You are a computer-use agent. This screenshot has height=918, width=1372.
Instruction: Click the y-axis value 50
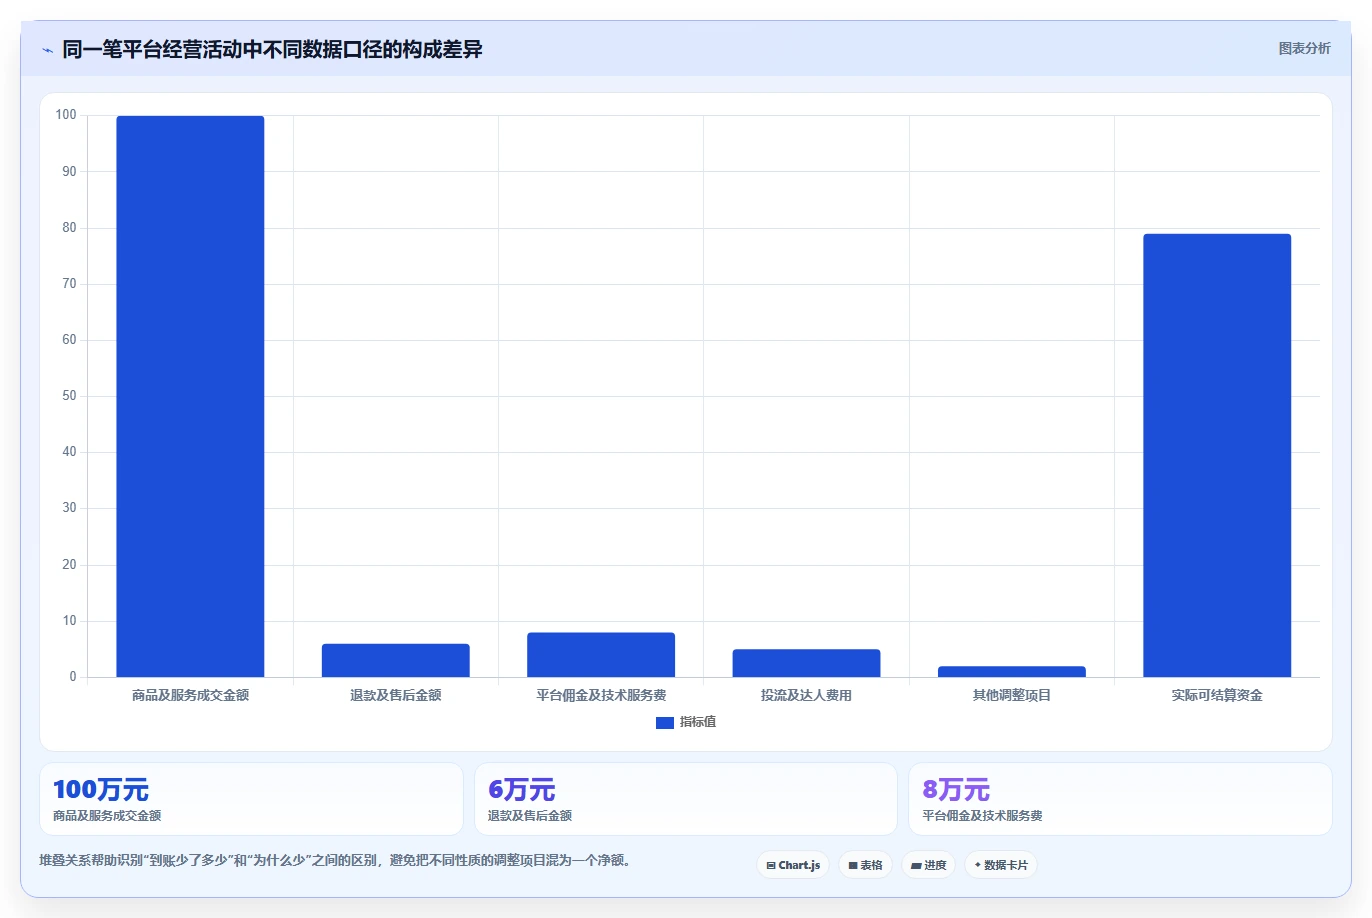[69, 396]
